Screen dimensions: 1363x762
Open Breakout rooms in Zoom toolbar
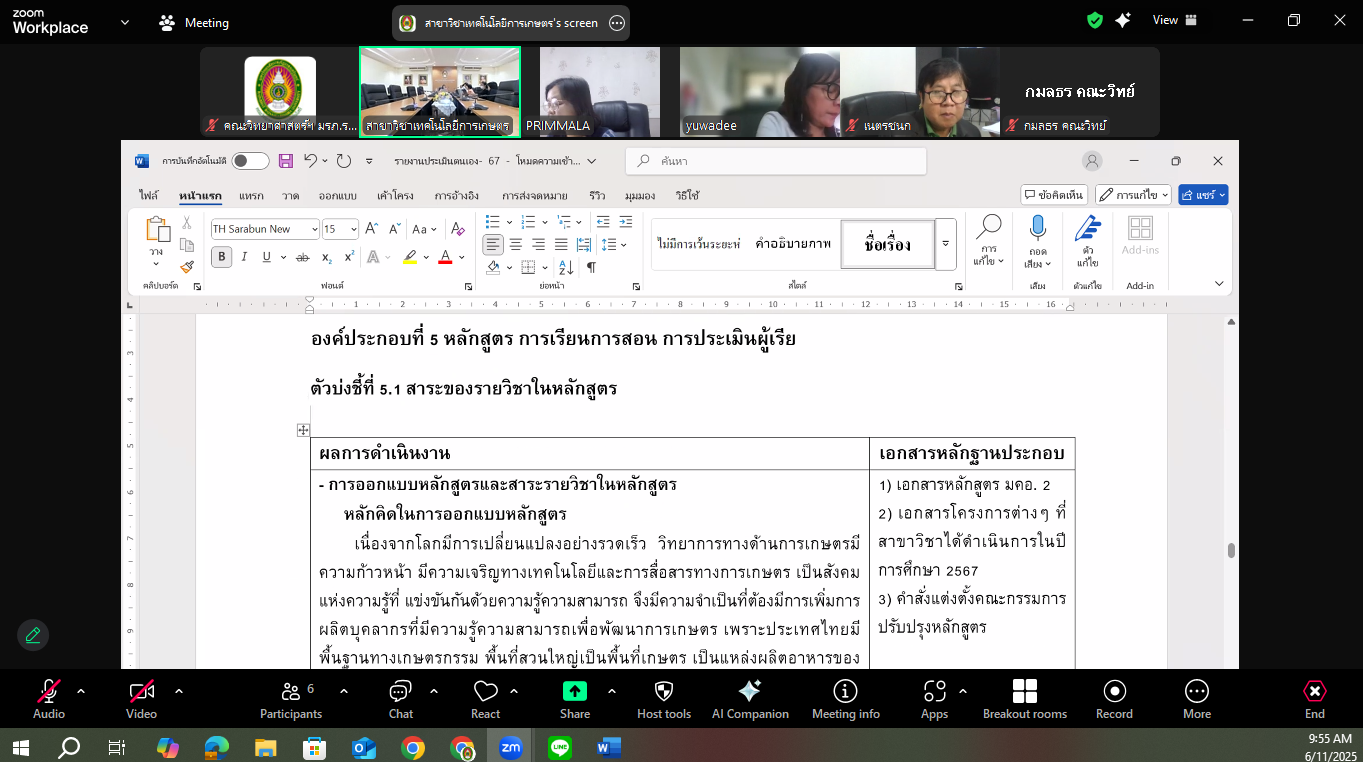1024,692
